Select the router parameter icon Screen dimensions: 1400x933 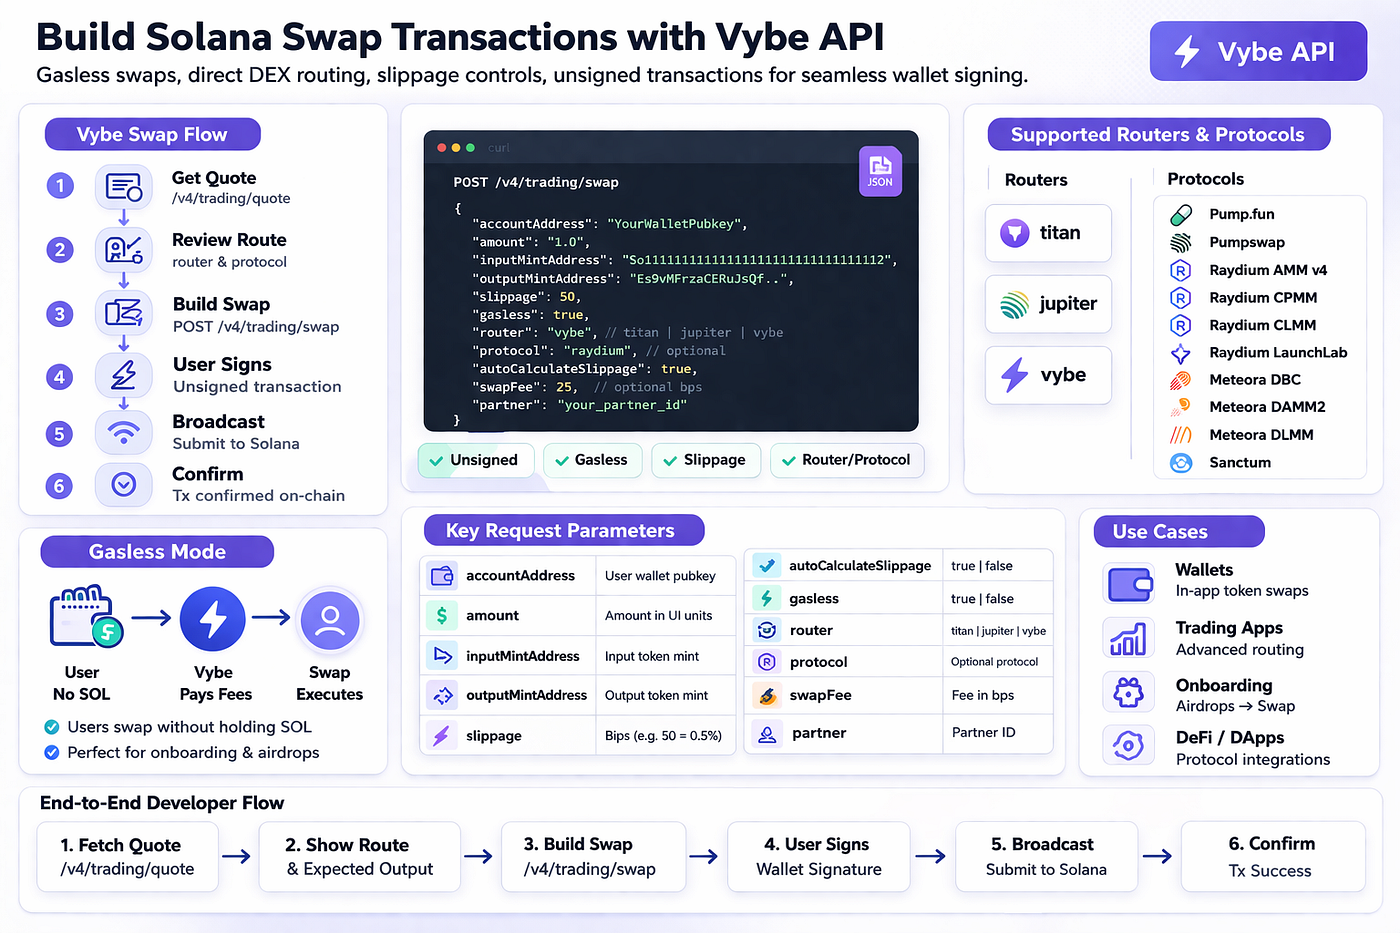pos(767,631)
